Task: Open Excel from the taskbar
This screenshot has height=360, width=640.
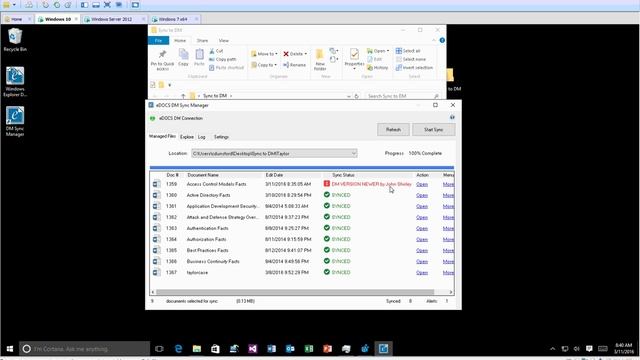Action: pos(309,349)
